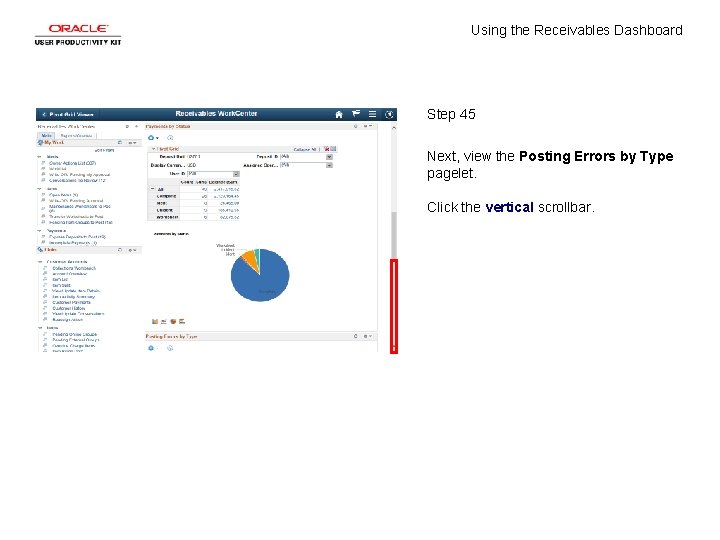Image resolution: width=720 pixels, height=540 pixels.
Task: Open Posting Errors by Type settings menu
Action: tap(368, 336)
